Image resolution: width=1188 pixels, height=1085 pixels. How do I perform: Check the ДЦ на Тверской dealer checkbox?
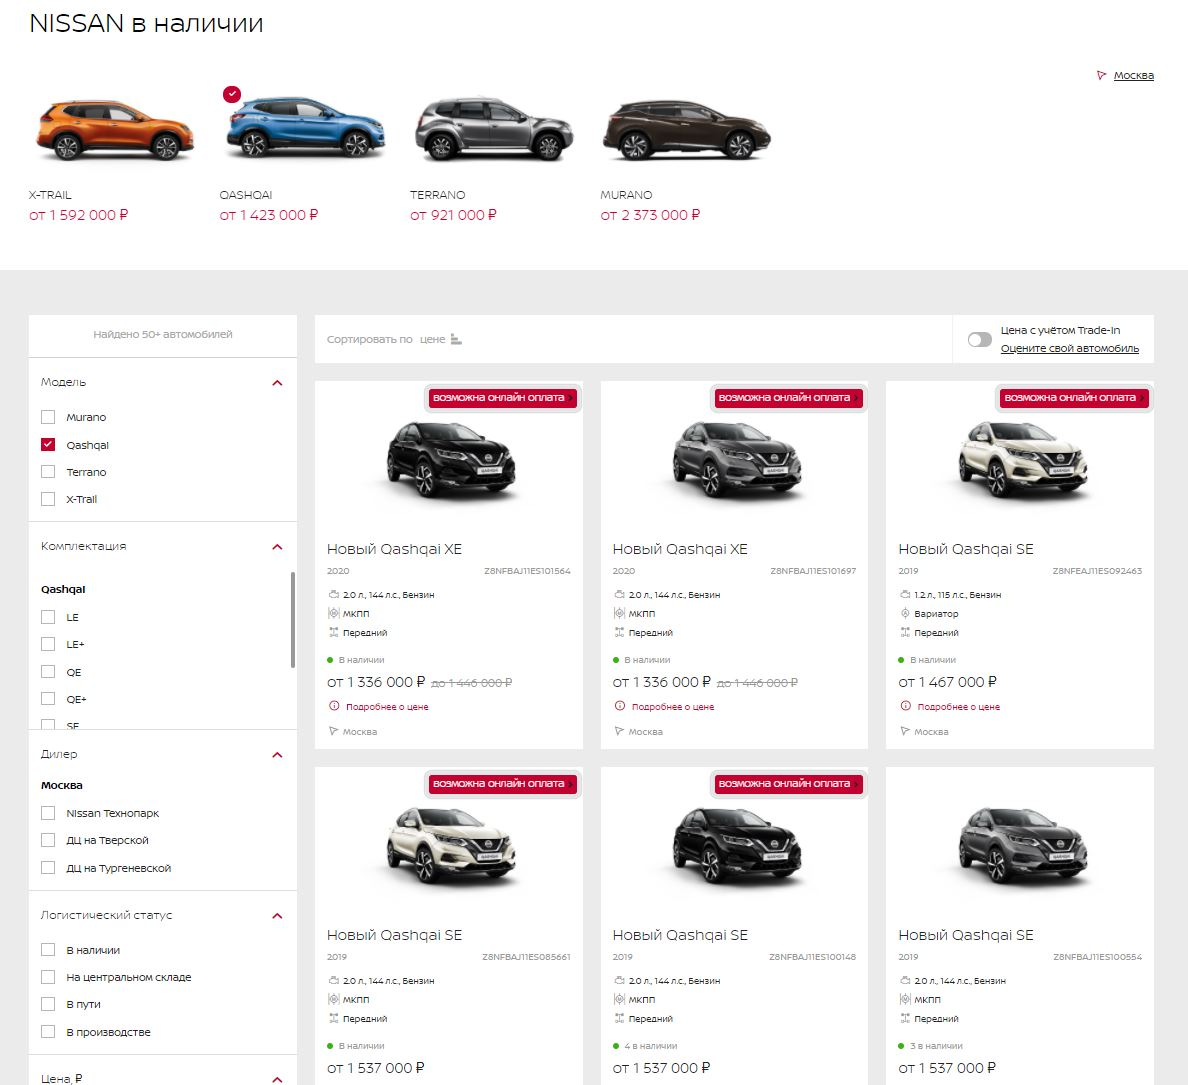point(48,840)
